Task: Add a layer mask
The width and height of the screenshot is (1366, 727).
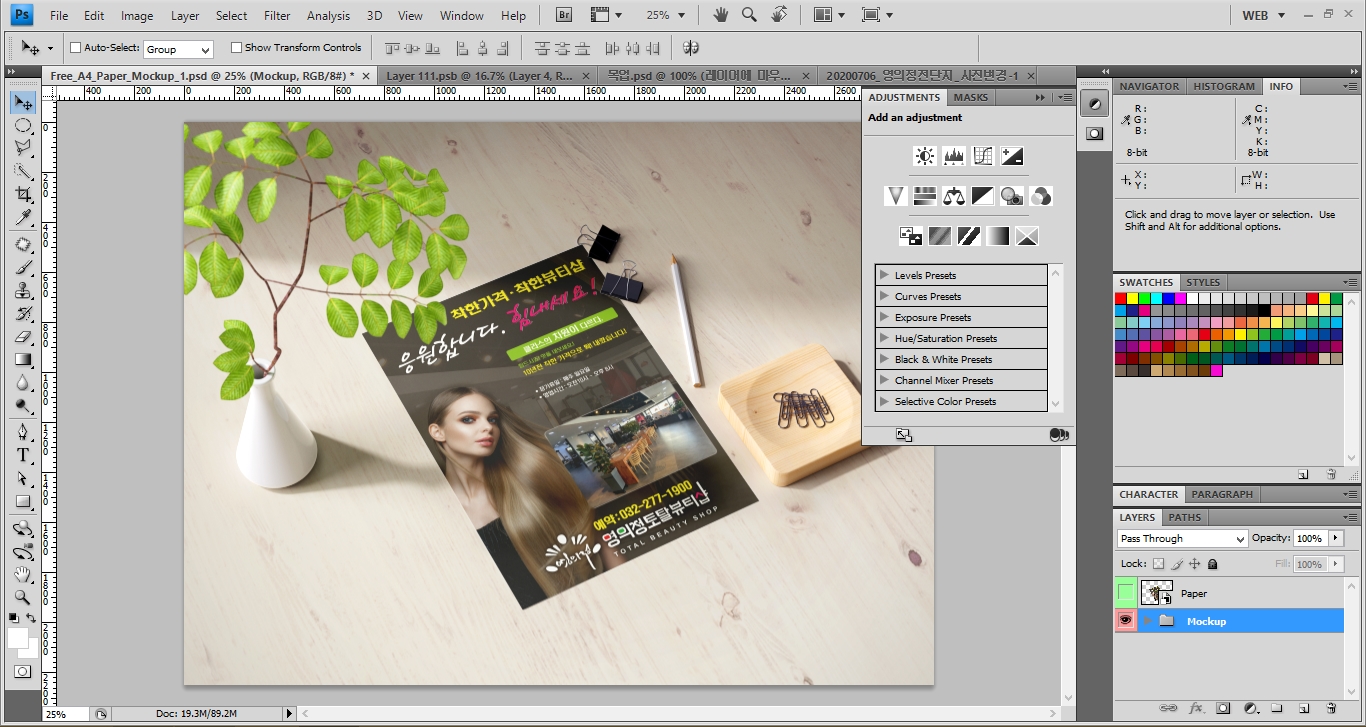Action: tap(1223, 708)
